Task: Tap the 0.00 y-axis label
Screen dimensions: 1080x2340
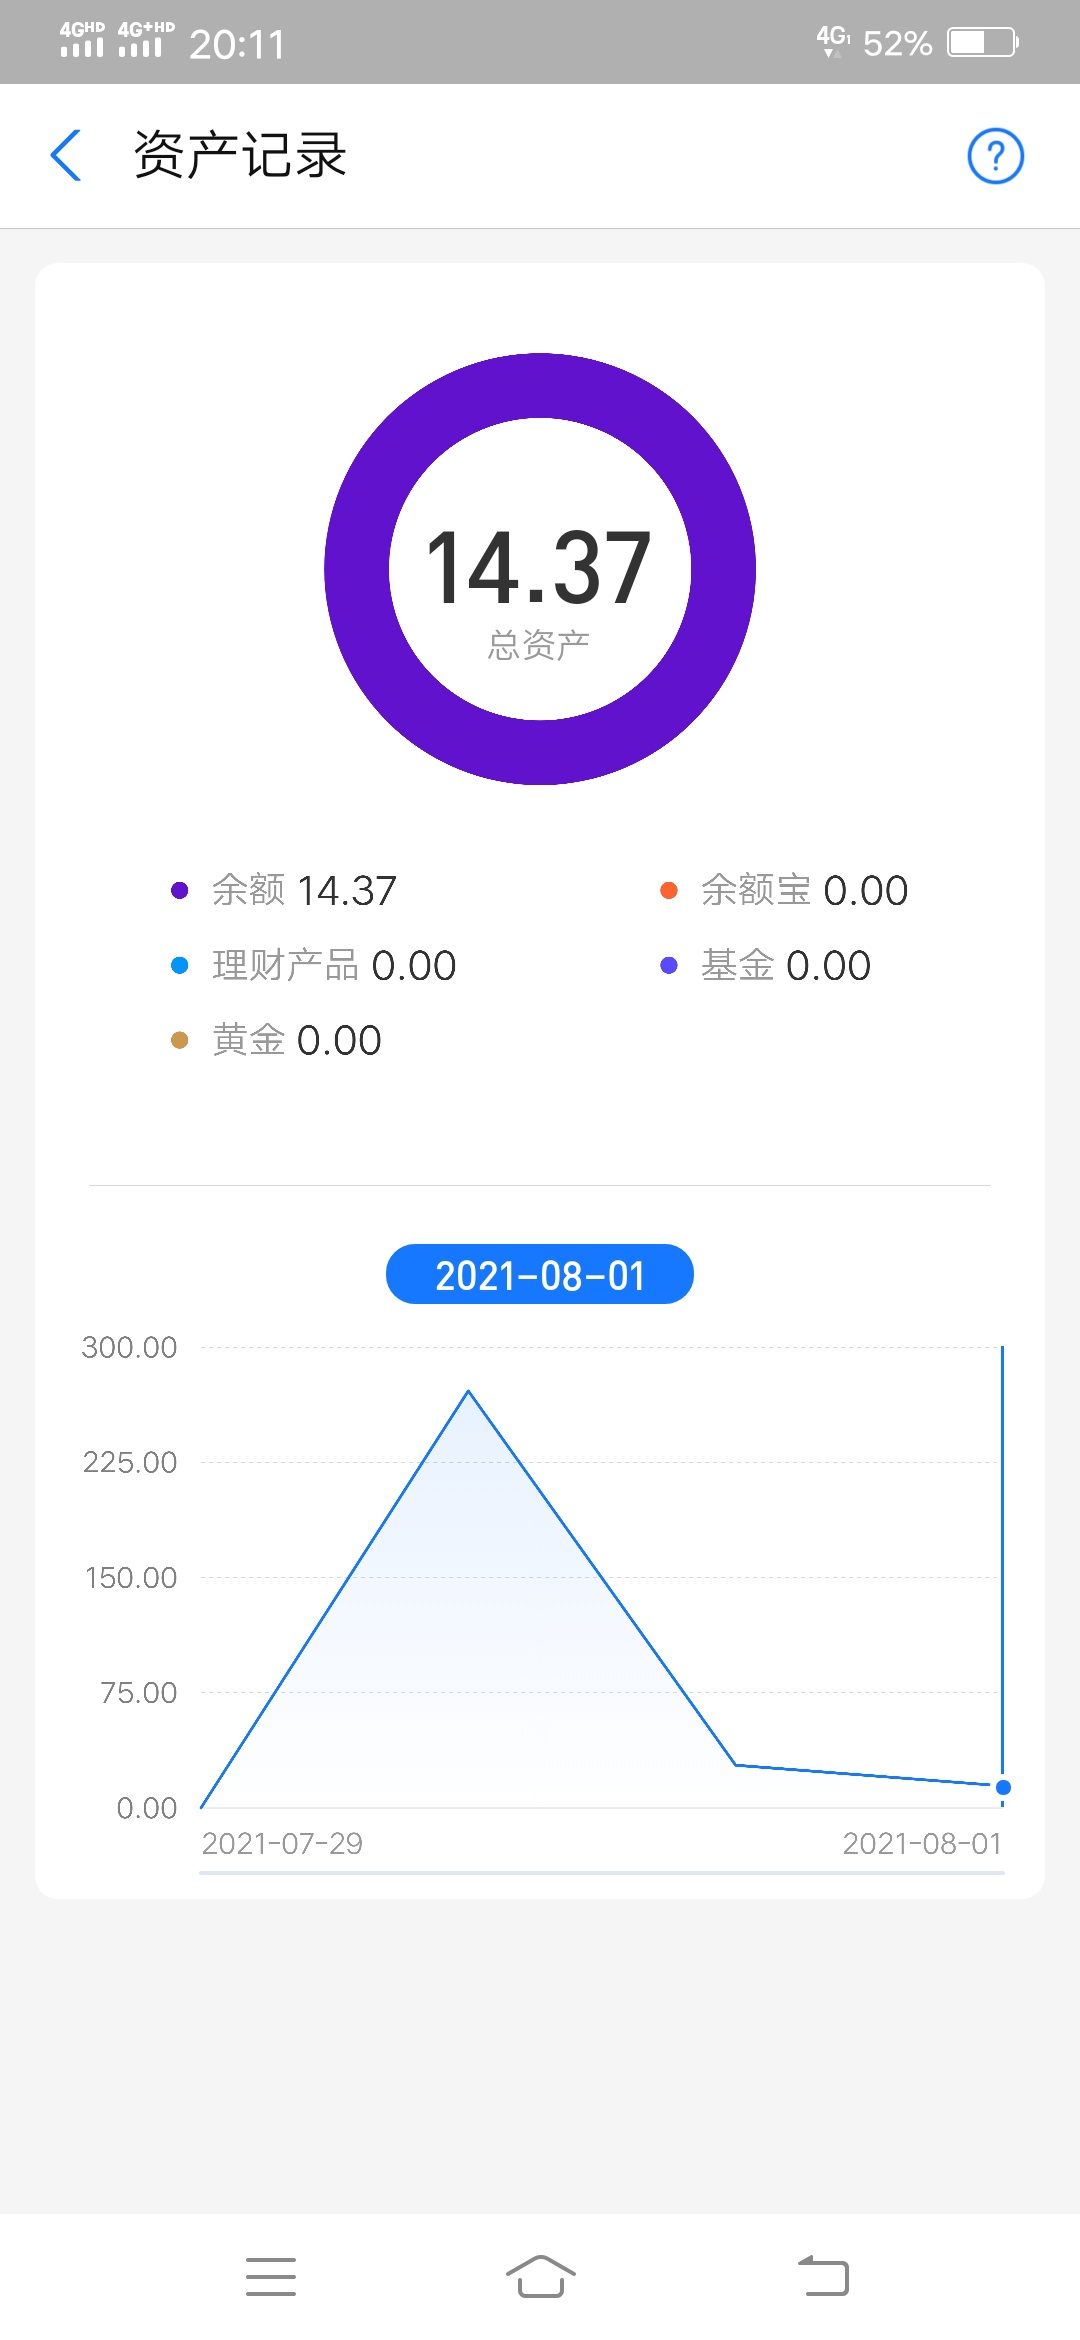Action: tap(147, 1807)
